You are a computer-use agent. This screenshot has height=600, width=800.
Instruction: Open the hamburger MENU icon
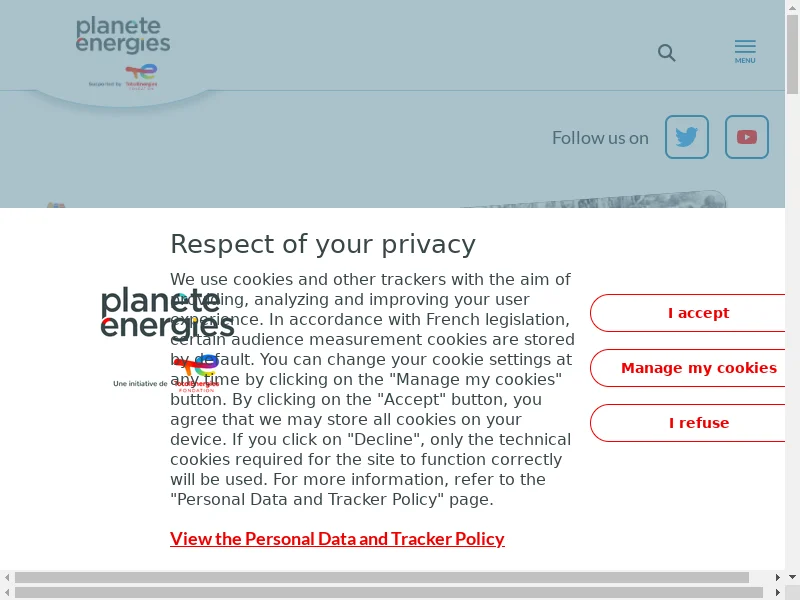[745, 52]
